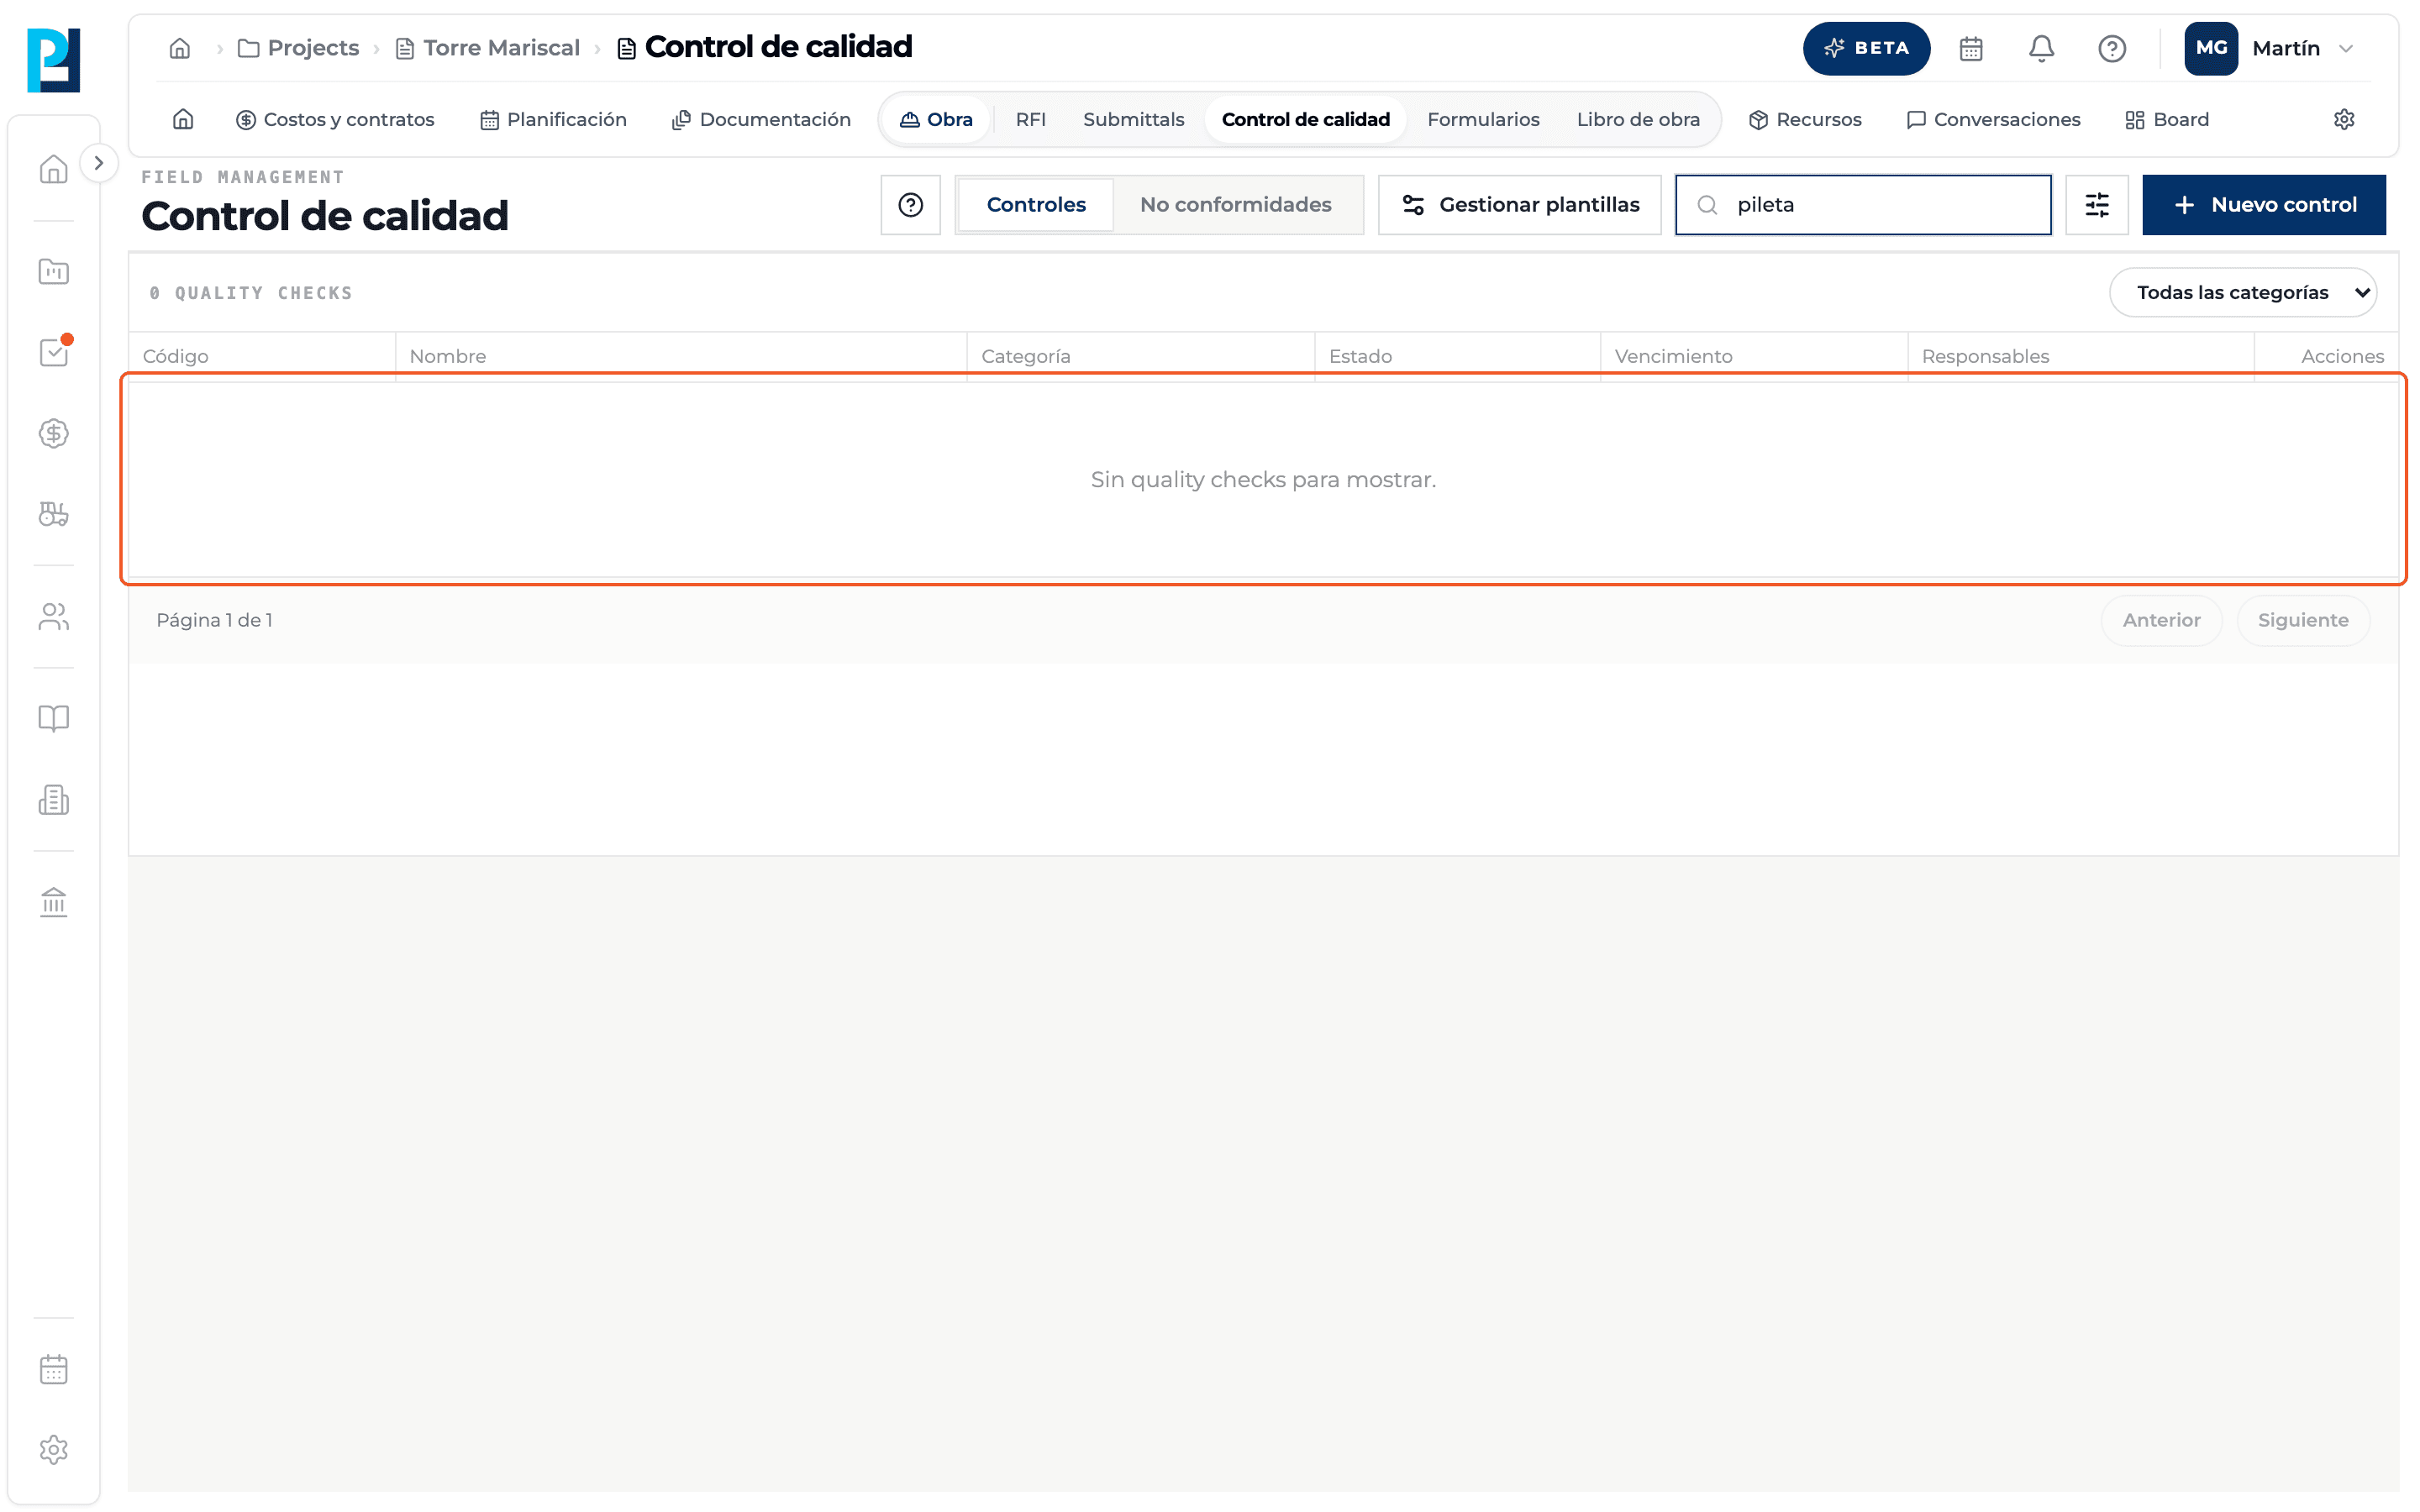Open project settings gear in tab bar
This screenshot has height=1512, width=2420.
click(2343, 119)
